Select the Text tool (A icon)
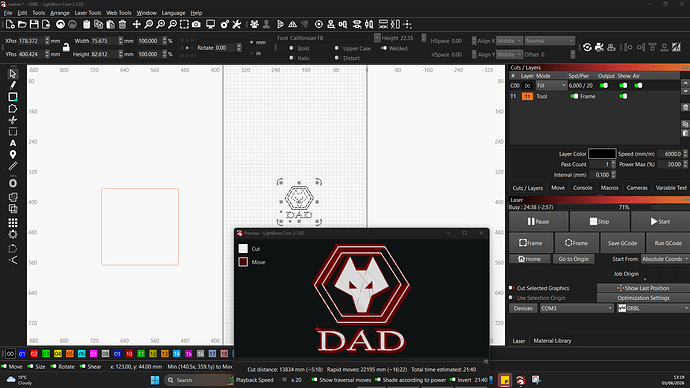The height and width of the screenshot is (388, 690). 13,143
